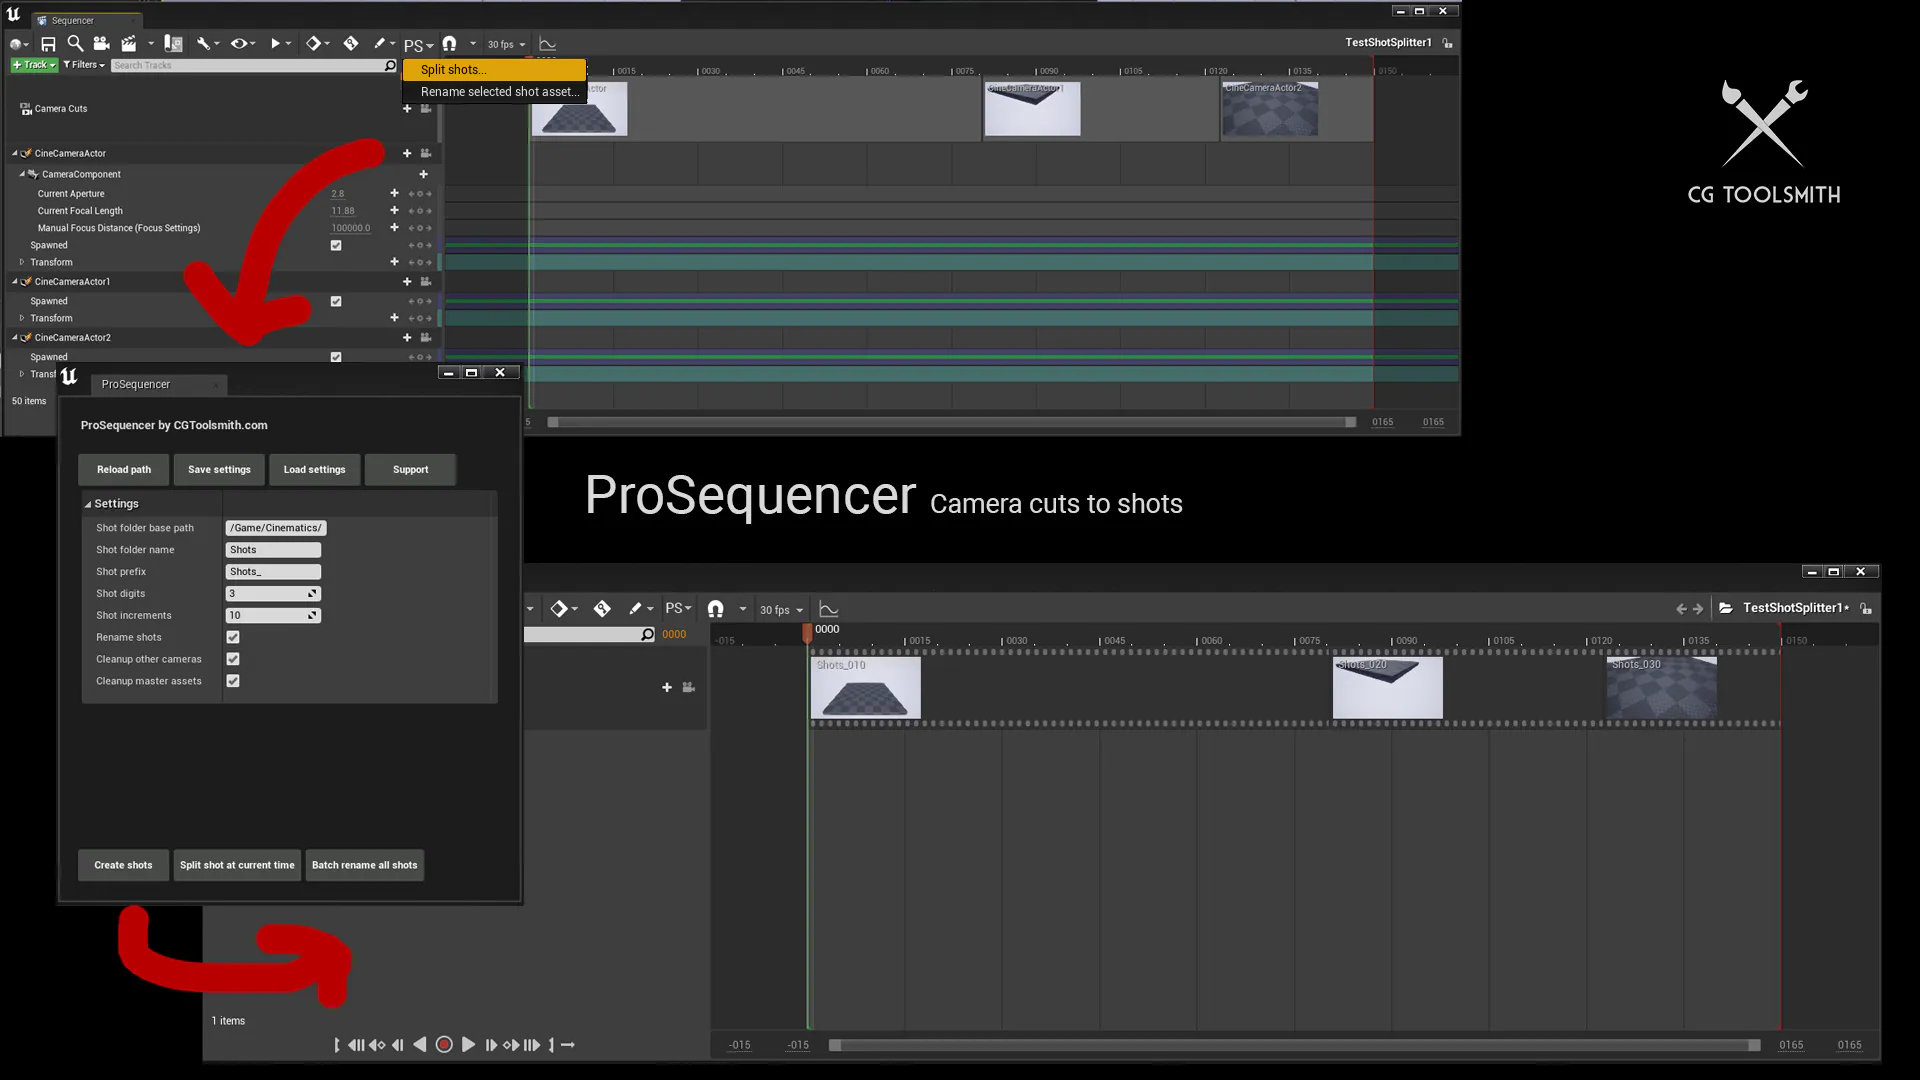Select the Split shots... menu entry

tap(494, 69)
